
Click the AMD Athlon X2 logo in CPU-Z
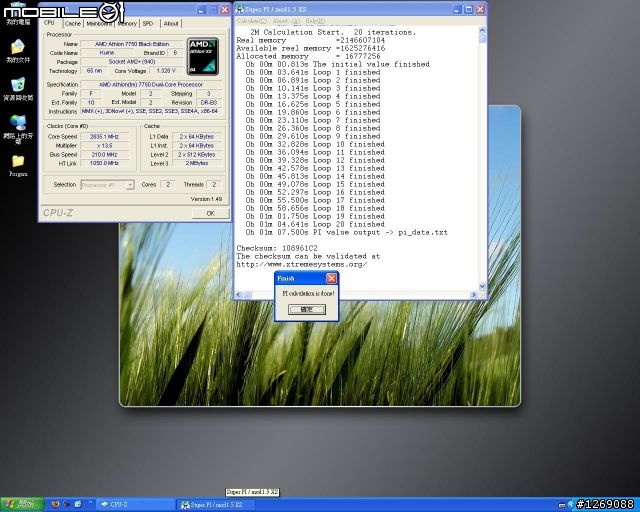(203, 56)
